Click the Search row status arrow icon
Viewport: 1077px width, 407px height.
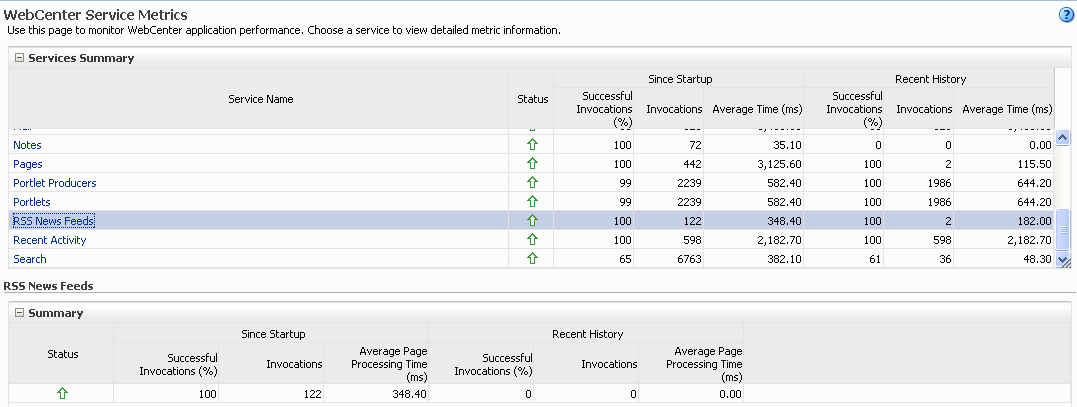click(x=532, y=259)
